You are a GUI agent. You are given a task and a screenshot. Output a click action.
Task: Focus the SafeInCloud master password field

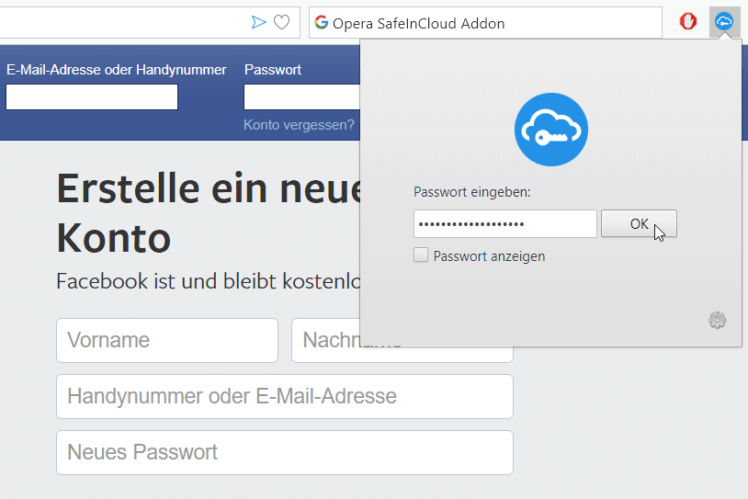[x=505, y=224]
